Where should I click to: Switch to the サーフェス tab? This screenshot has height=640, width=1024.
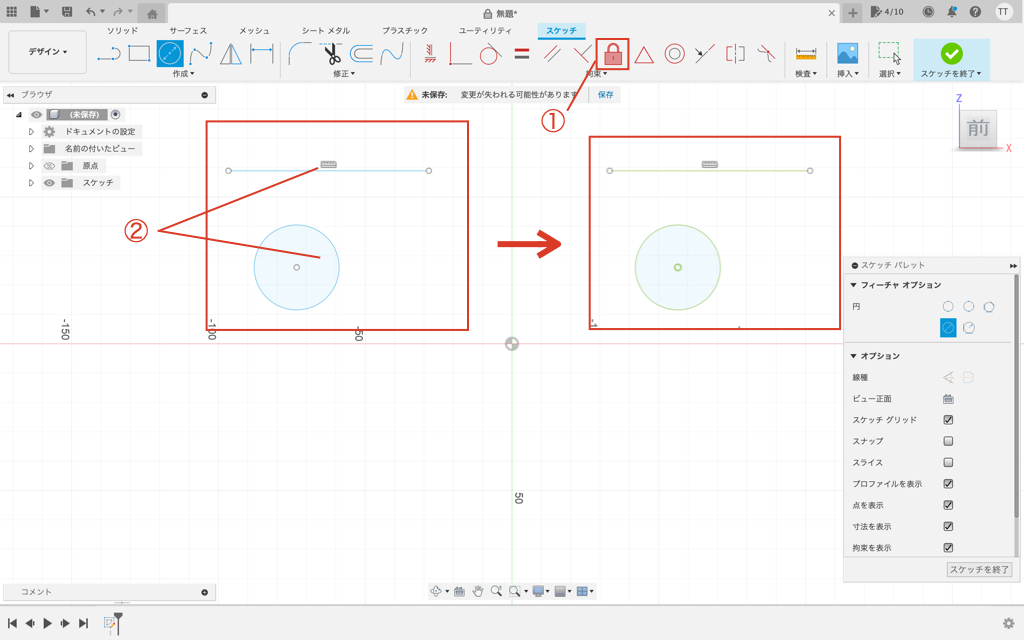[x=188, y=31]
